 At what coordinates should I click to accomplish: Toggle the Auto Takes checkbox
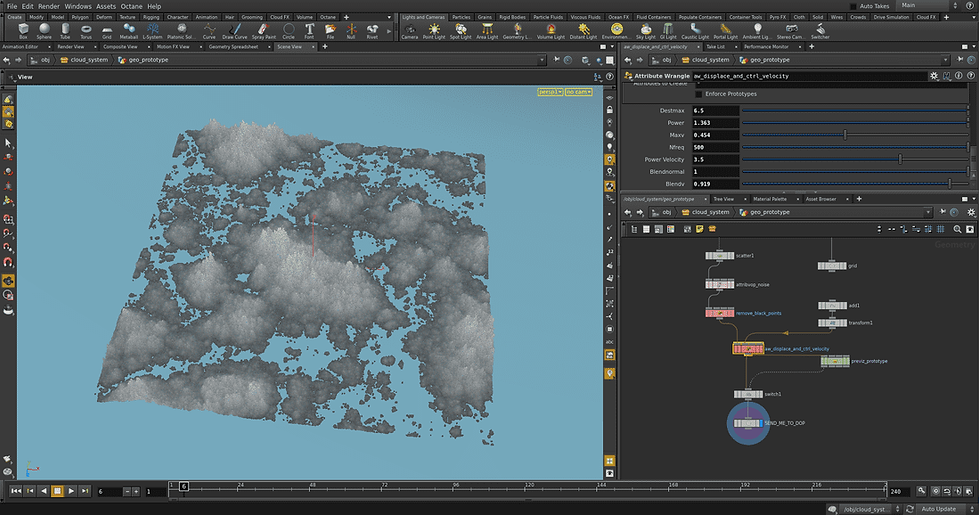tap(853, 6)
